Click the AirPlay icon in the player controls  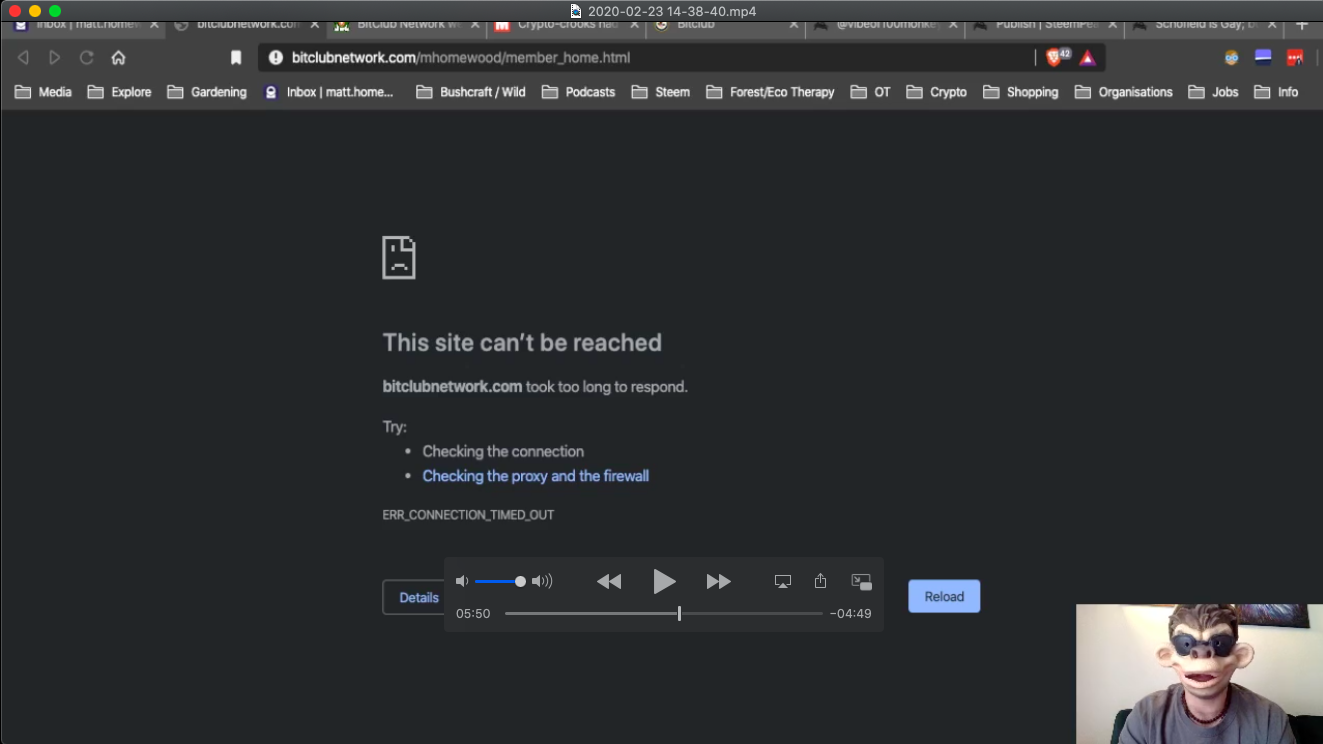782,580
